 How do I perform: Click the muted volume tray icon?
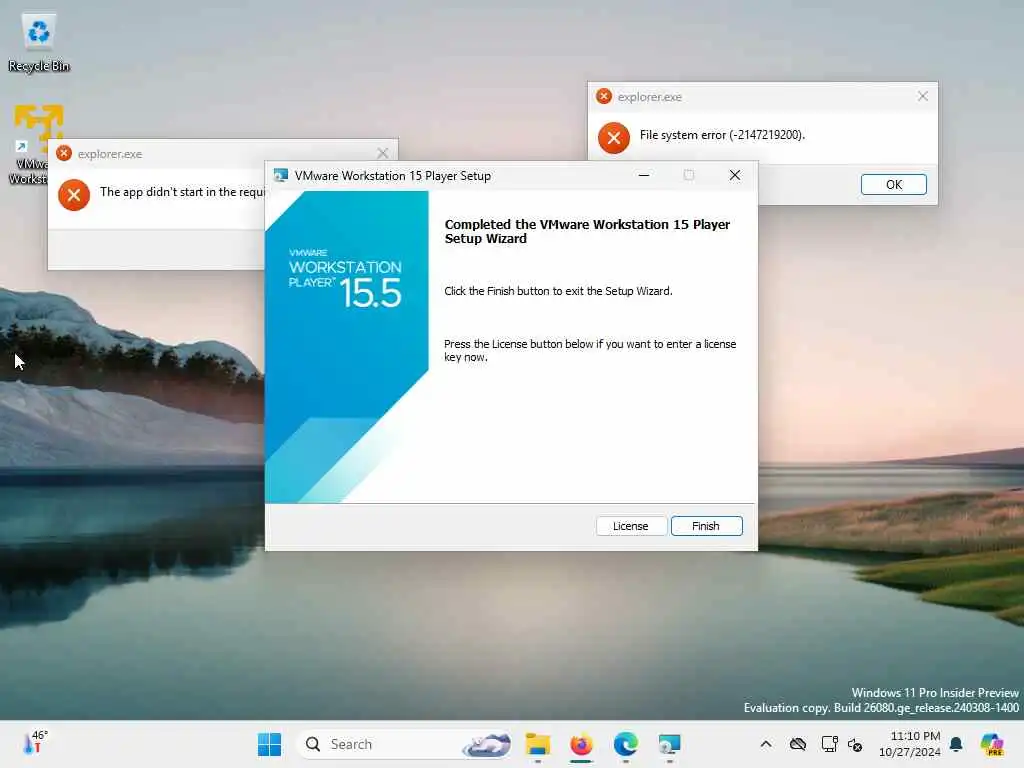click(855, 744)
